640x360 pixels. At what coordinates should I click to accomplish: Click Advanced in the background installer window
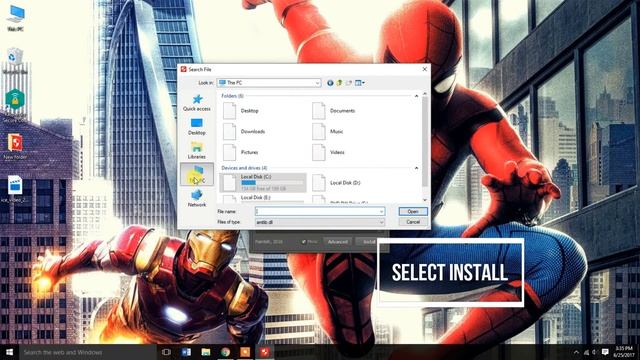338,242
